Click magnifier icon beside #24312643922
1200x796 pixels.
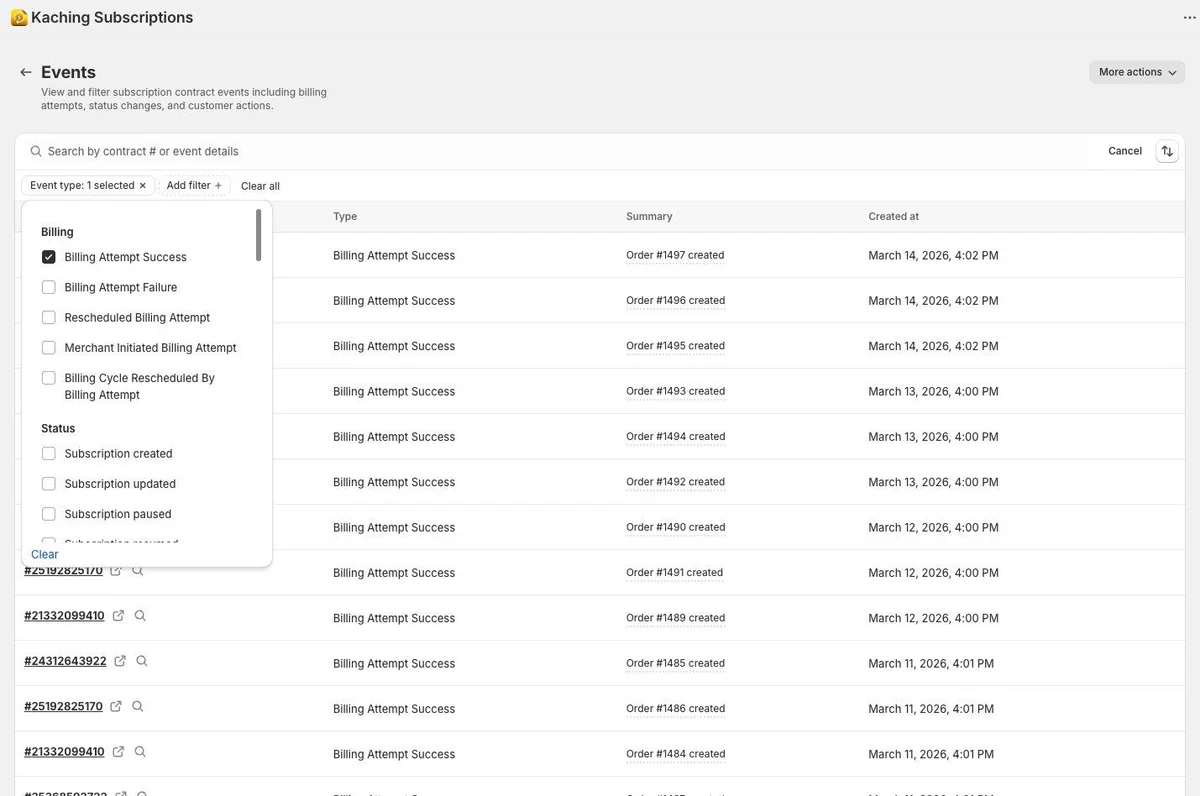(142, 661)
